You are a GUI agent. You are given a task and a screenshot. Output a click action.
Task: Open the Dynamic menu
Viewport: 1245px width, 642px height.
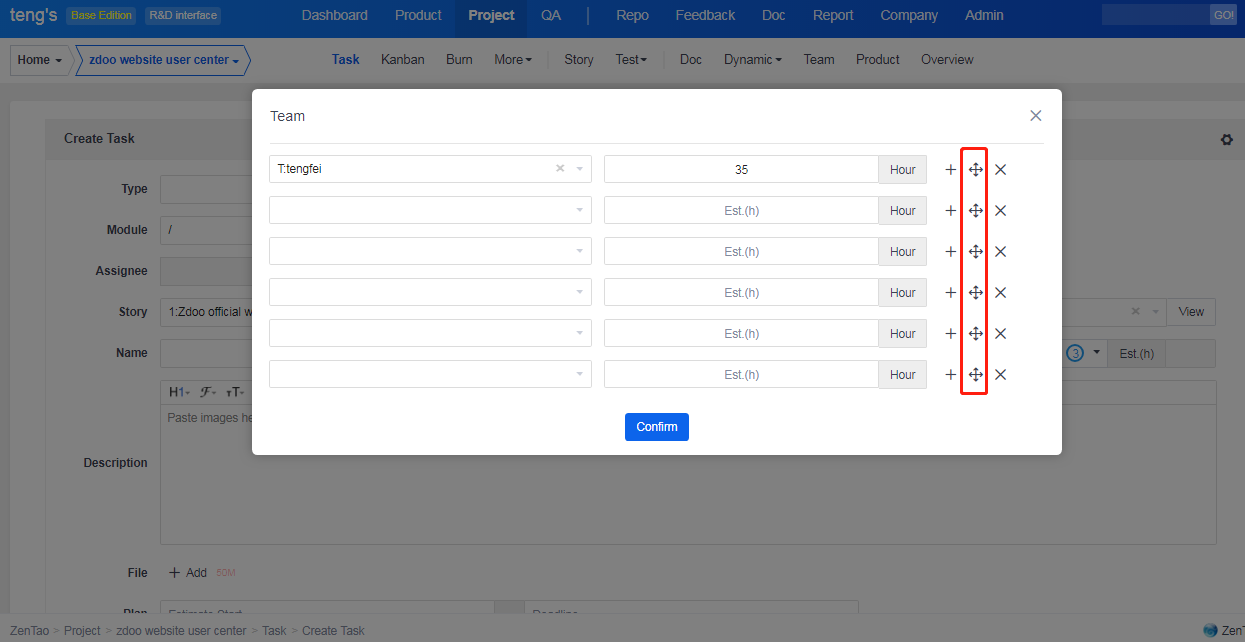[x=752, y=60]
